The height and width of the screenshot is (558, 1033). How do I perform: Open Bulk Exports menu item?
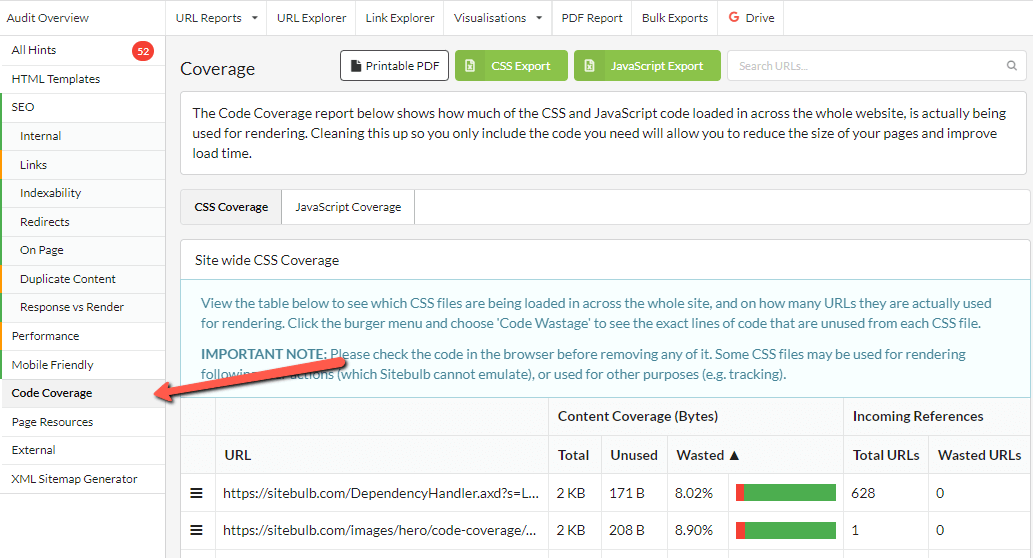(675, 18)
